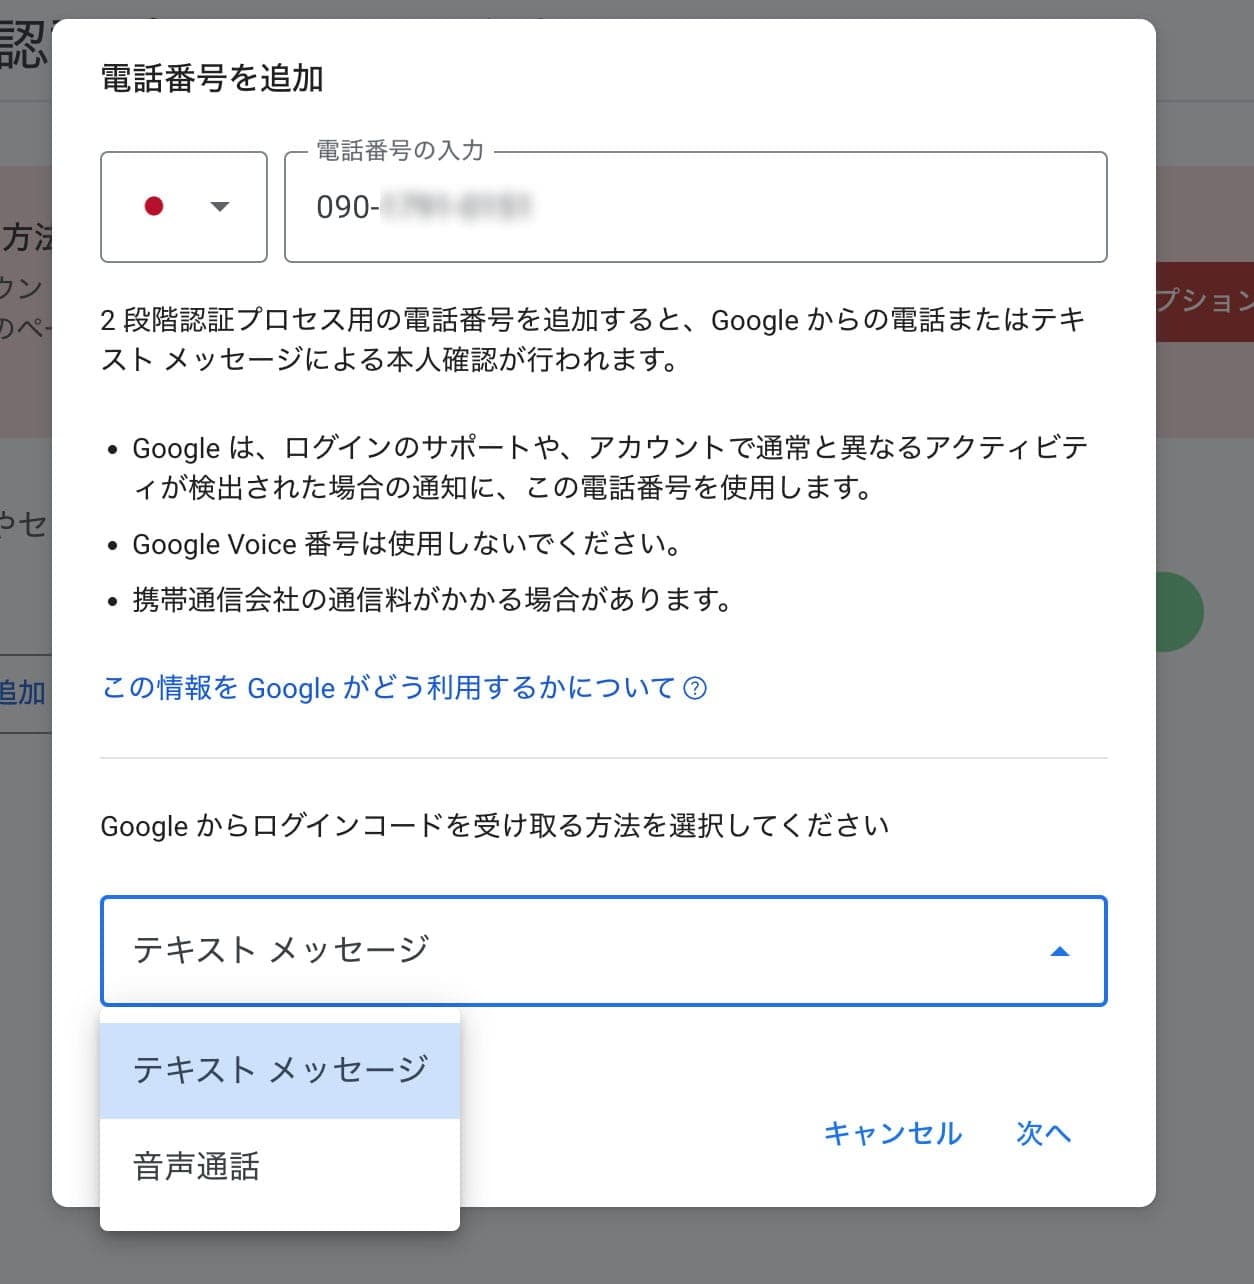The width and height of the screenshot is (1254, 1284).
Task: Collapse the dropdown using the up arrow
Action: coord(1059,951)
